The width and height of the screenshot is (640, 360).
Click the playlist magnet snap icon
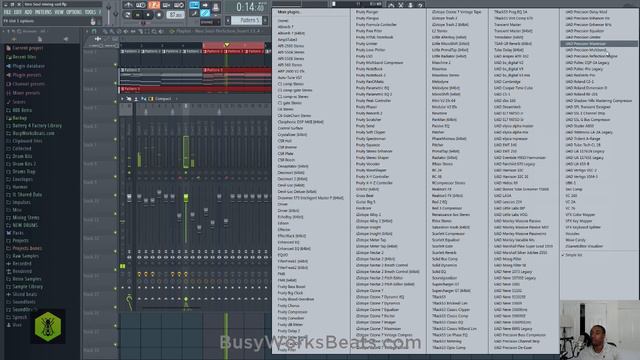pyautogui.click(x=95, y=31)
